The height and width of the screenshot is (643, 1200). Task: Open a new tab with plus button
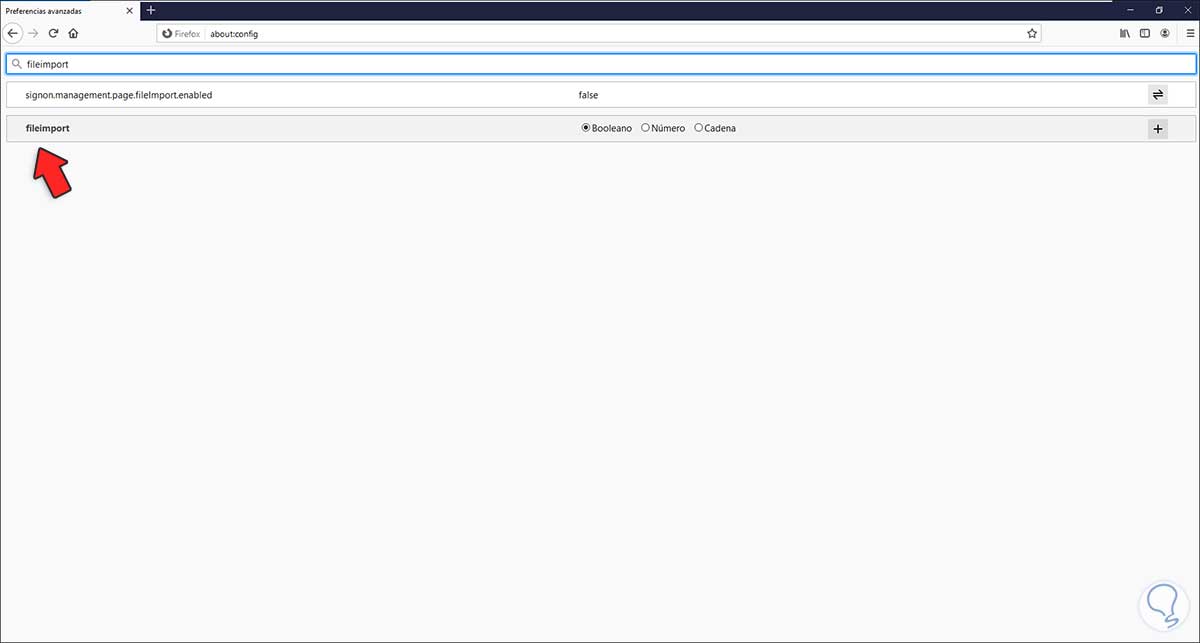pos(151,10)
